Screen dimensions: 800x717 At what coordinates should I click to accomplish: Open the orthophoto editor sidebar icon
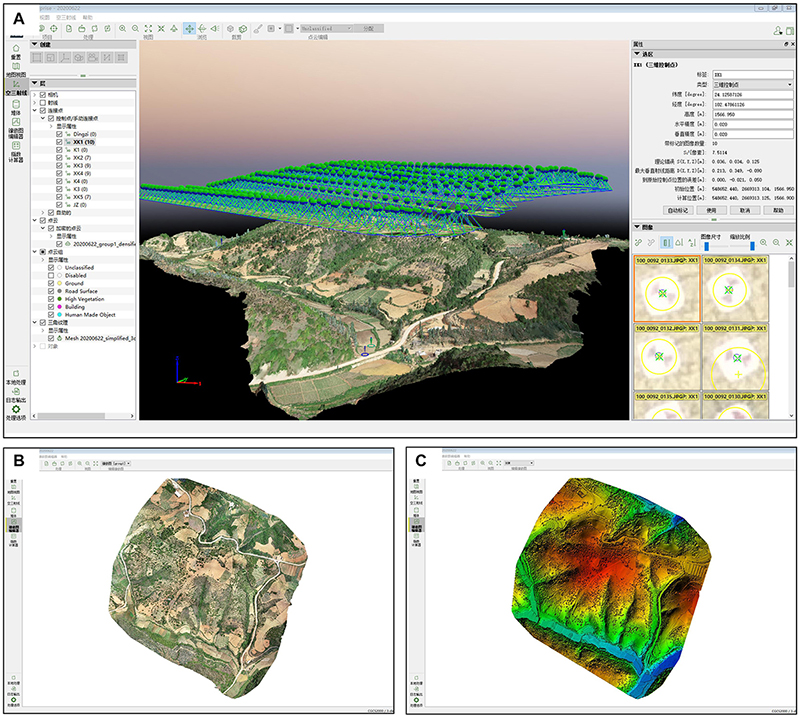coord(16,122)
